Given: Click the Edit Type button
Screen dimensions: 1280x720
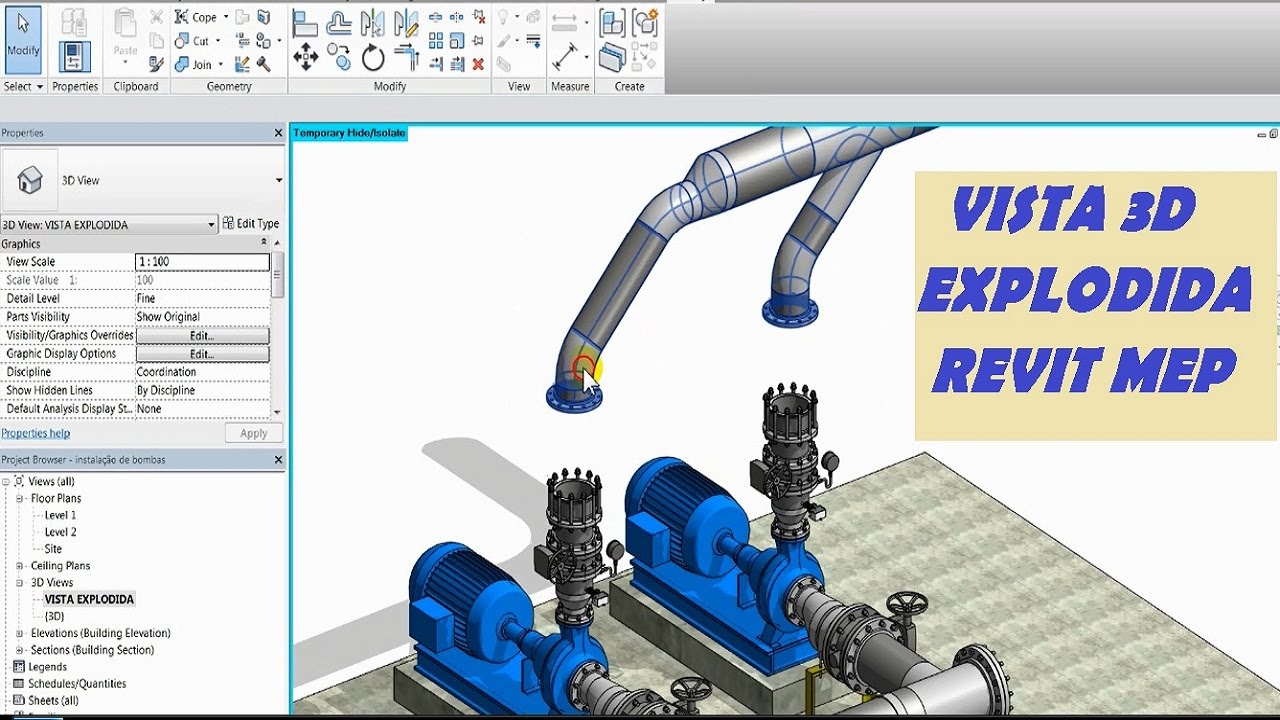Looking at the screenshot, I should pos(250,224).
